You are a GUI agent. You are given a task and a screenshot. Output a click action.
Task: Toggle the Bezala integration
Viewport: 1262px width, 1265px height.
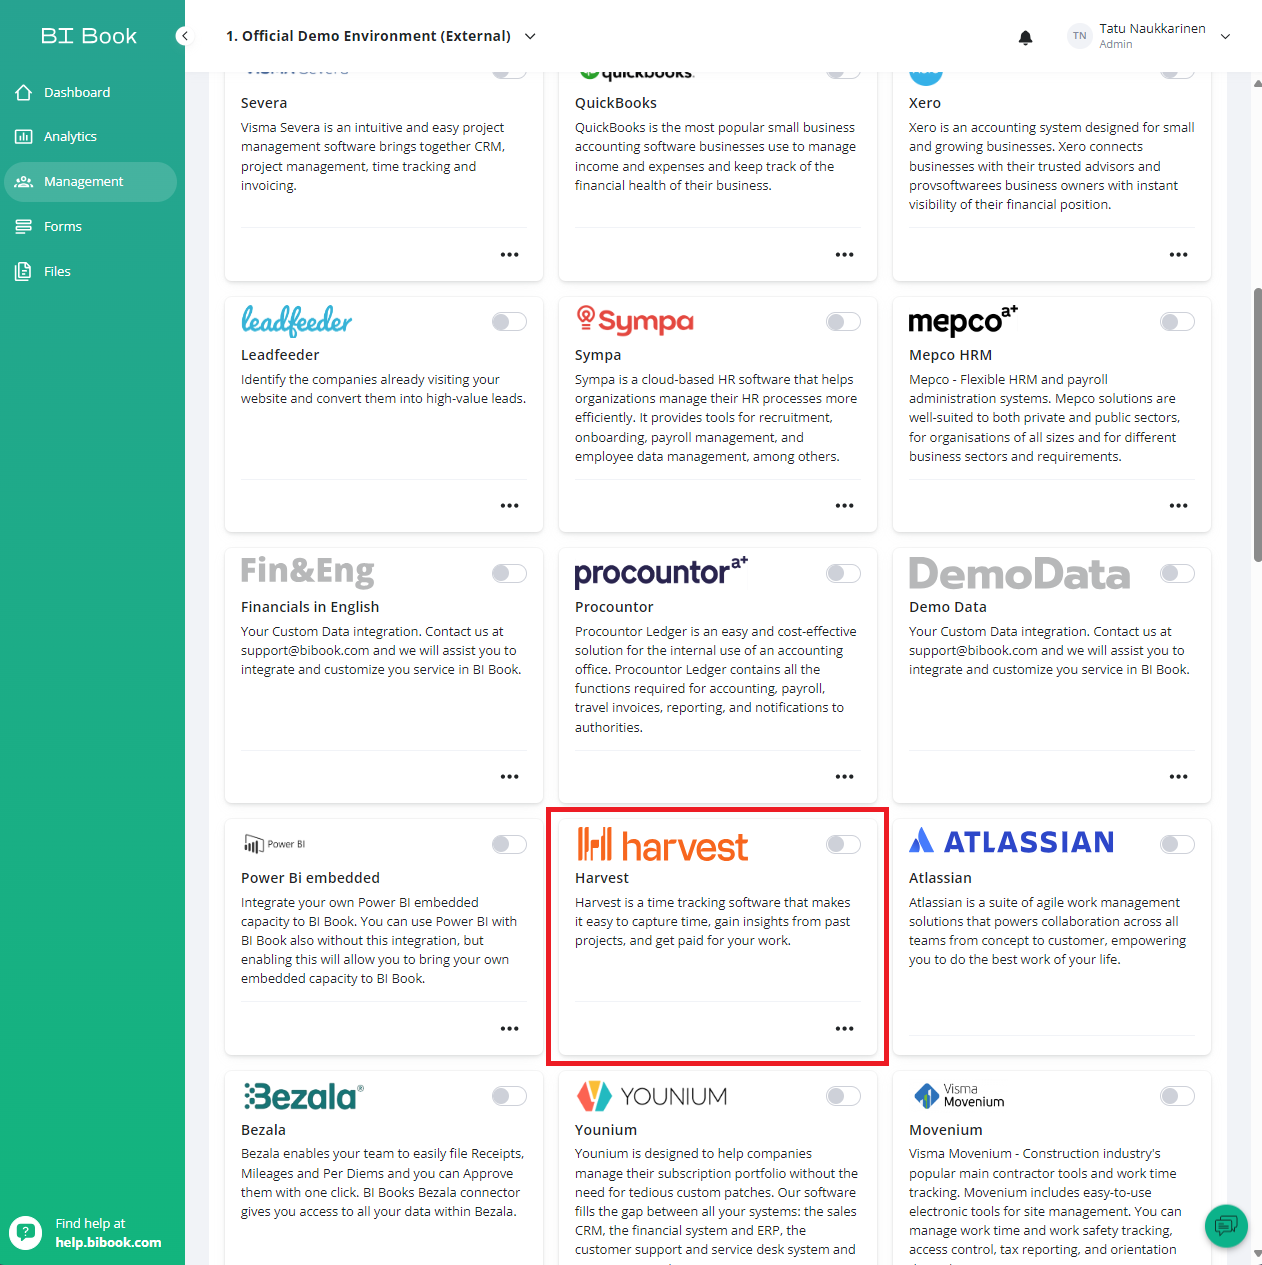(509, 1096)
